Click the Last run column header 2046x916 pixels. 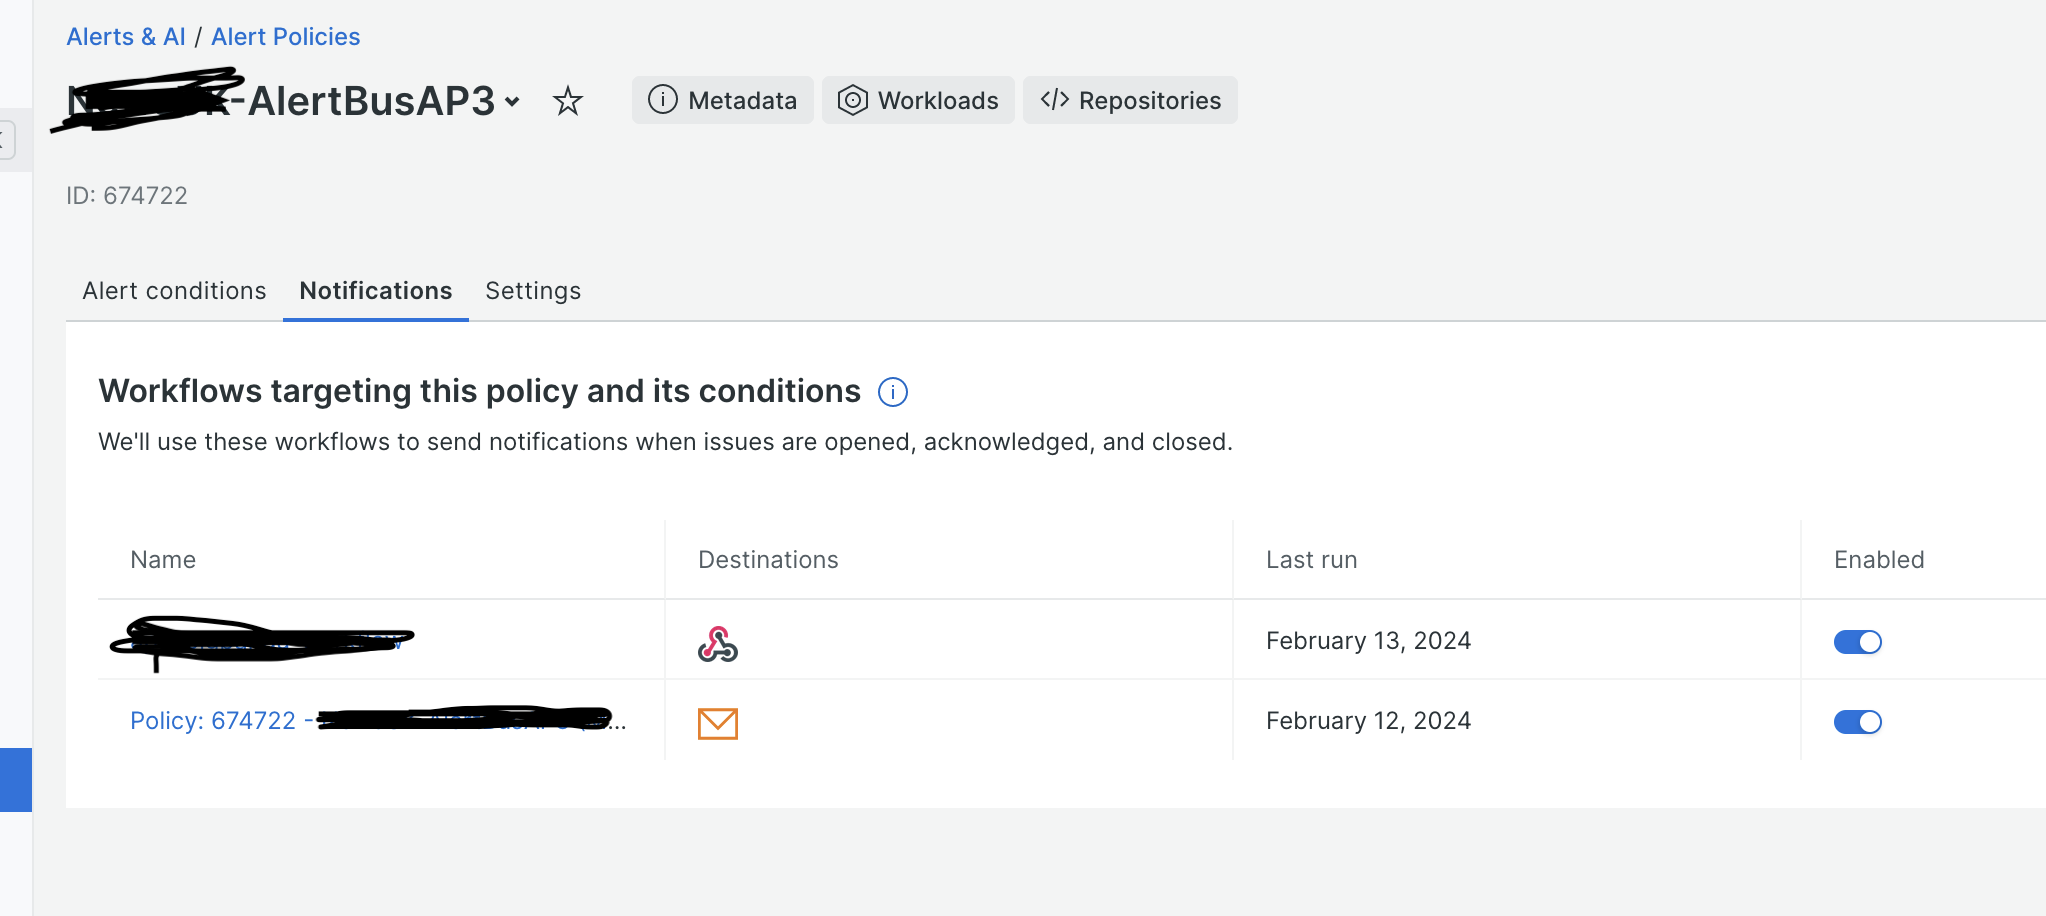tap(1311, 560)
